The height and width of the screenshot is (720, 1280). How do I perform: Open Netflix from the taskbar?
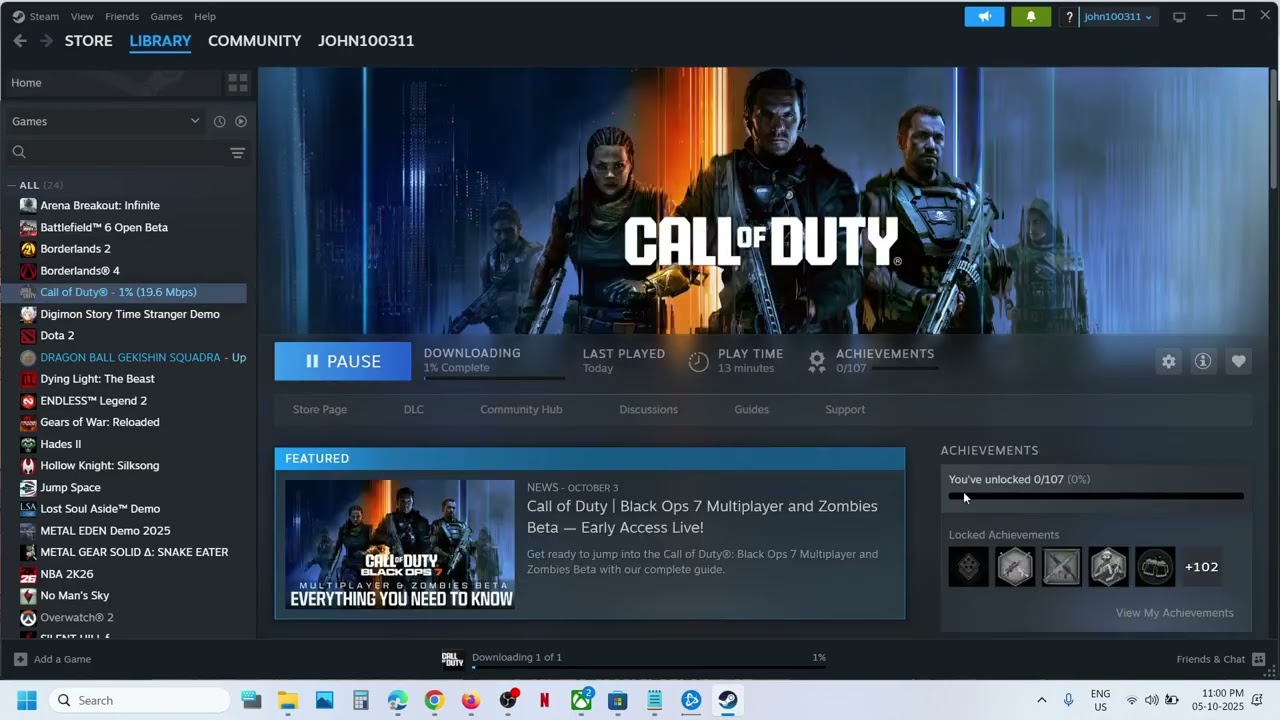pos(544,700)
